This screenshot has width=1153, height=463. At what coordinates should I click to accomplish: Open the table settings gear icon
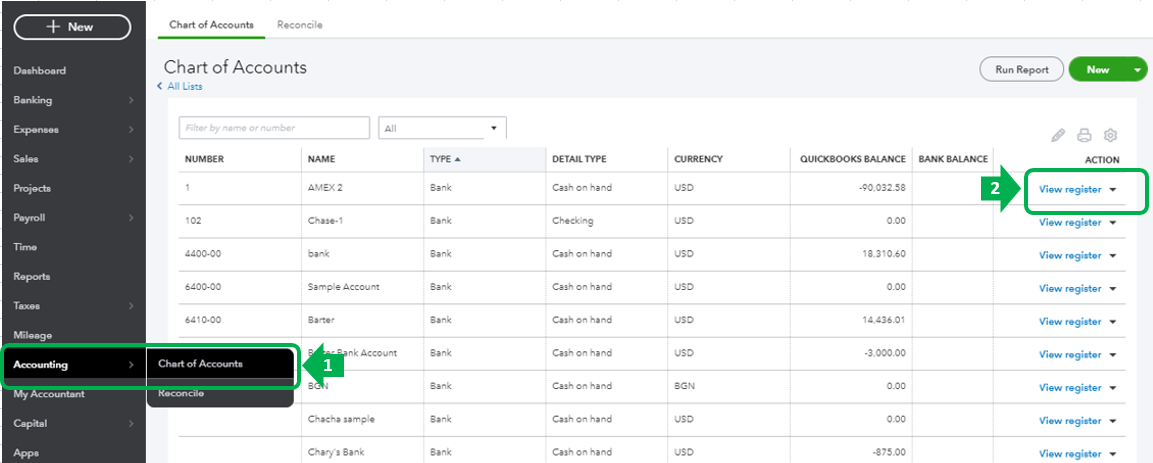click(1110, 135)
